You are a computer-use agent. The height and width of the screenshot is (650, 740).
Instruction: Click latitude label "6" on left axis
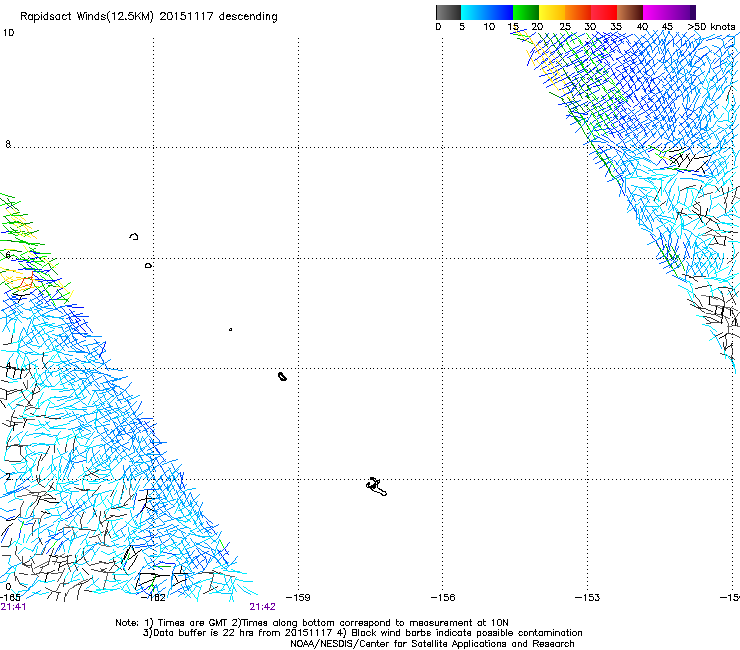pos(8,255)
